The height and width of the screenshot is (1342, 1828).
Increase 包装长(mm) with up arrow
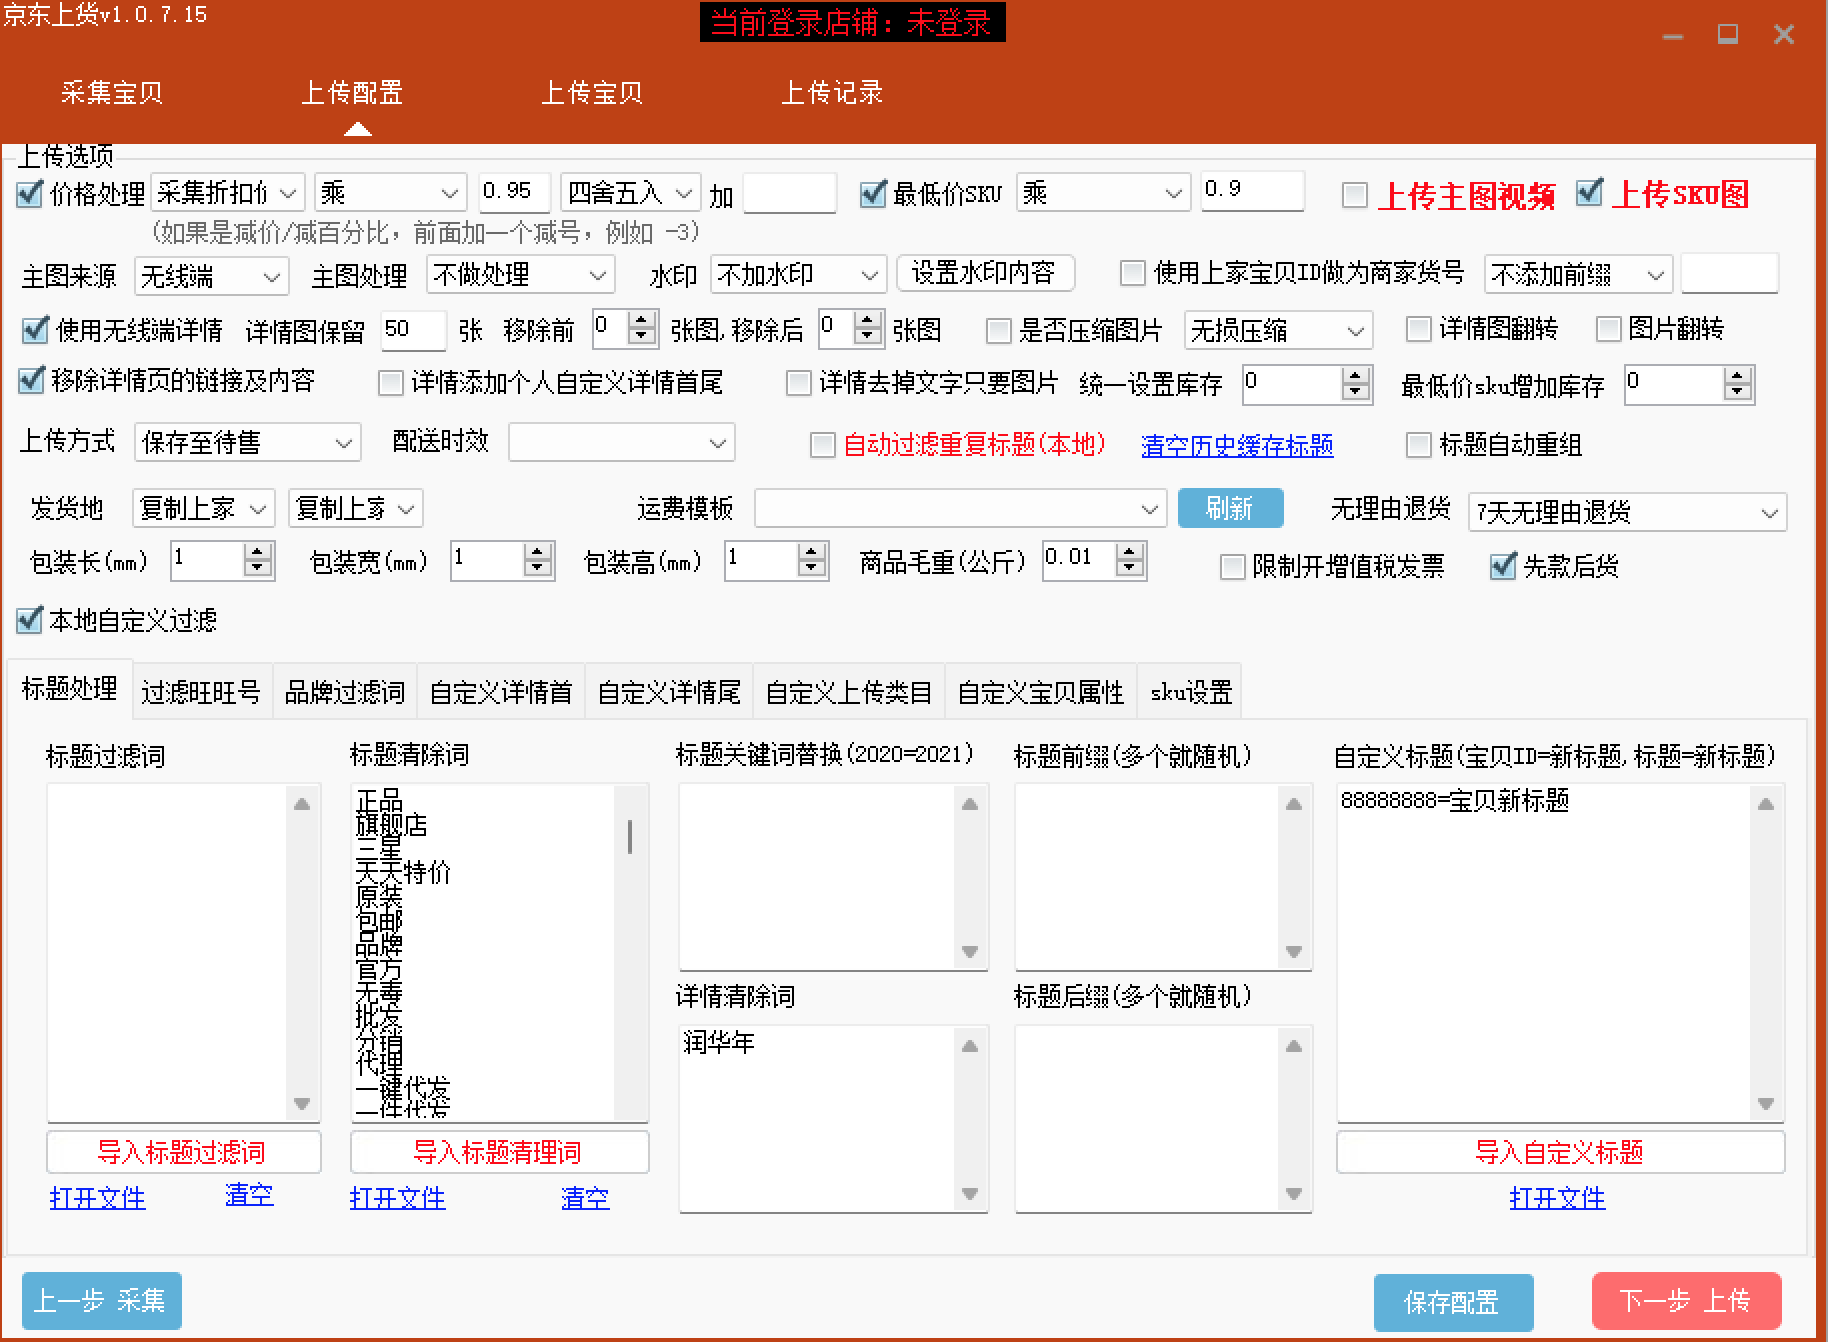pyautogui.click(x=258, y=552)
